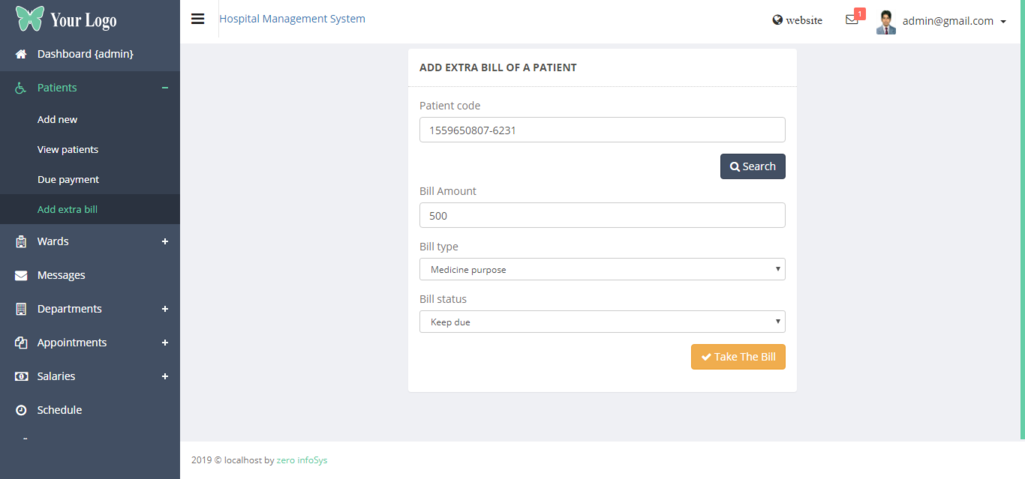1025x479 pixels.
Task: Expand the Departments plus toggle
Action: tap(165, 309)
